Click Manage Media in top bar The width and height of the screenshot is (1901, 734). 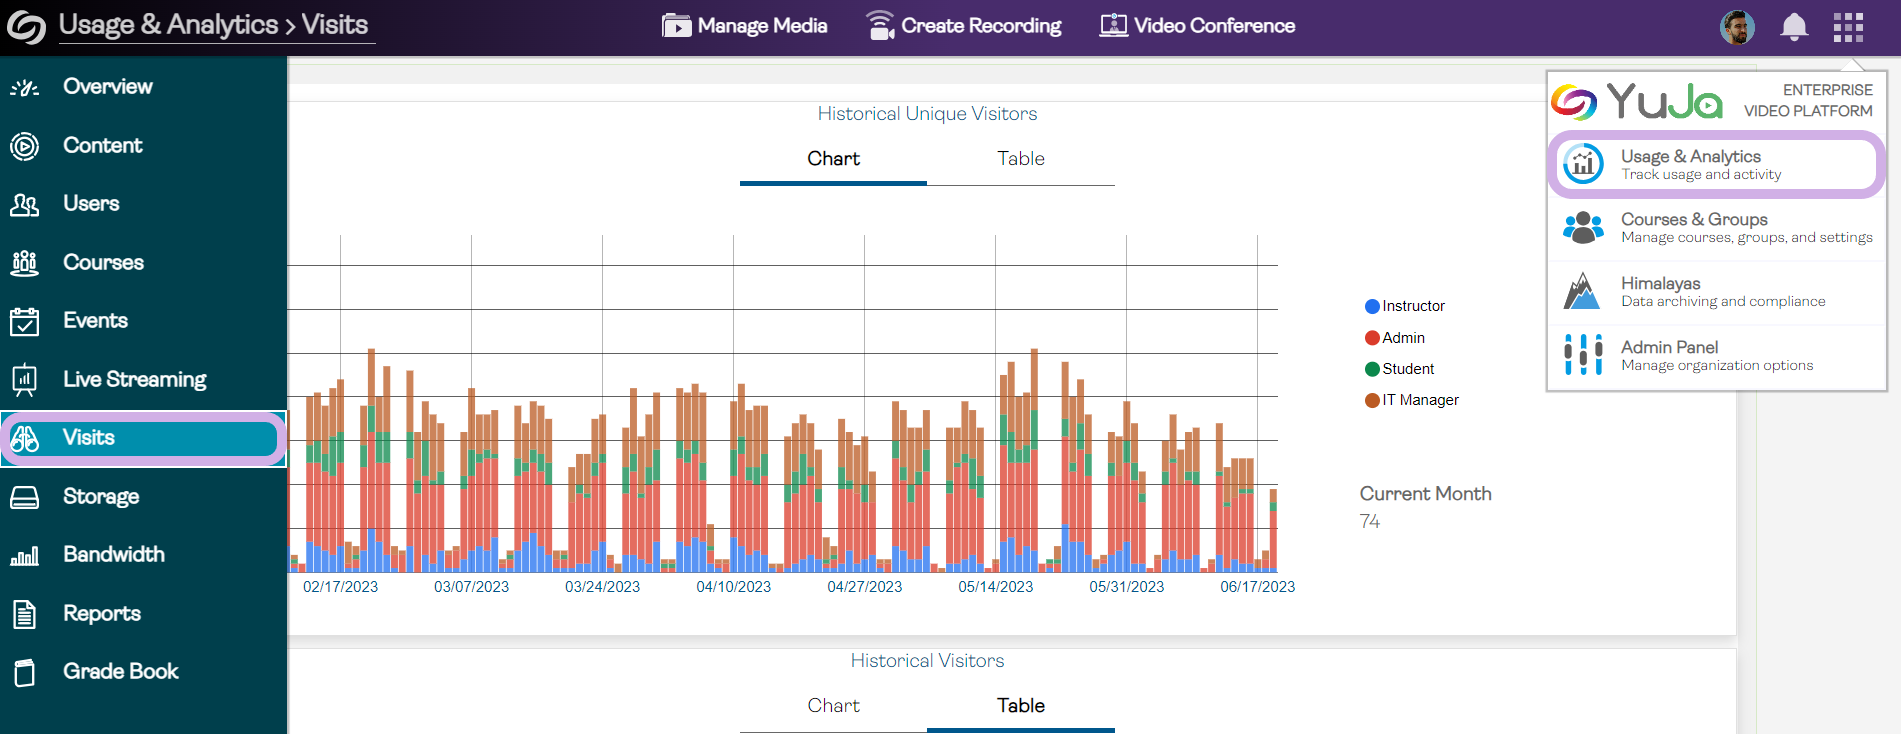pyautogui.click(x=745, y=26)
